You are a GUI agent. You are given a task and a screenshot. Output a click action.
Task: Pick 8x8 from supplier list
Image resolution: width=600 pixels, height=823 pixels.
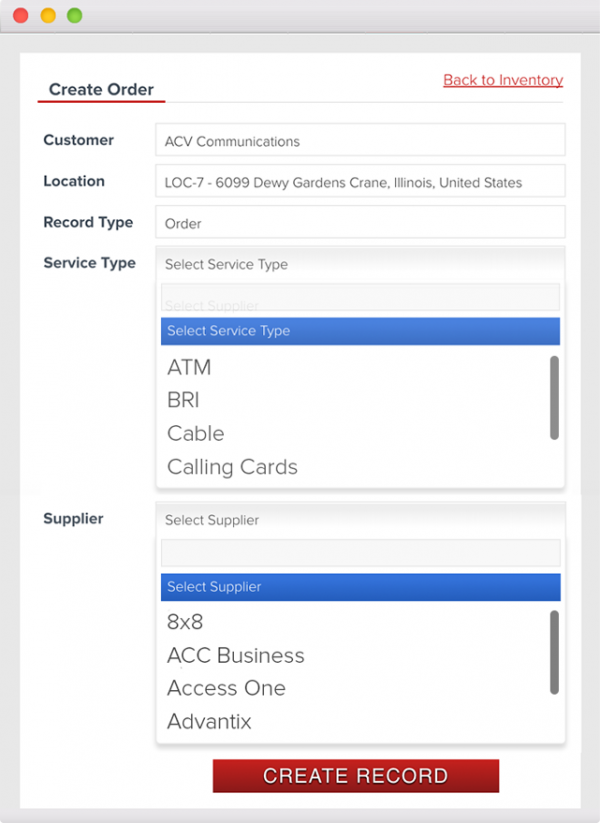[x=185, y=622]
